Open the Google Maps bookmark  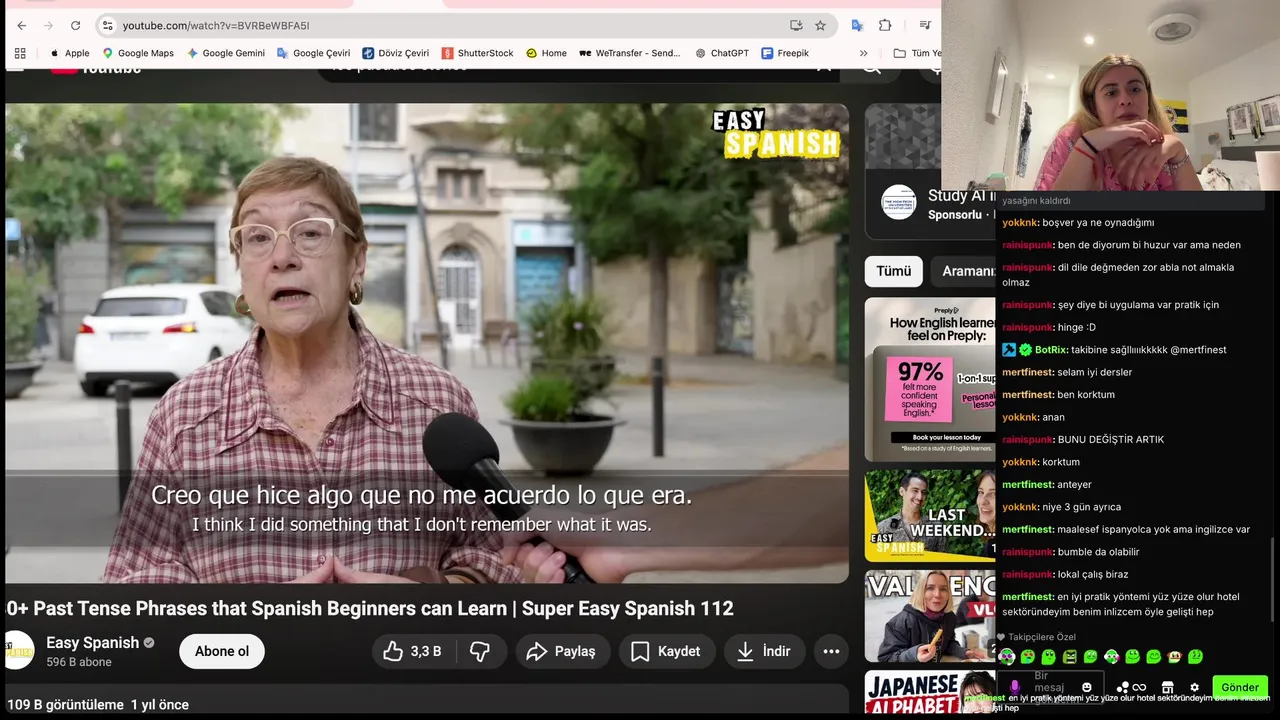[x=138, y=53]
